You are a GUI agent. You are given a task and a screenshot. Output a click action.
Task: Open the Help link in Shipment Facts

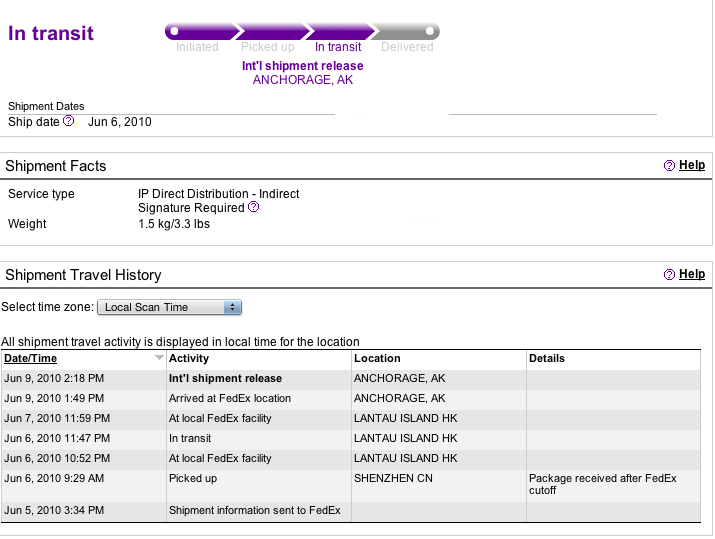pos(692,165)
